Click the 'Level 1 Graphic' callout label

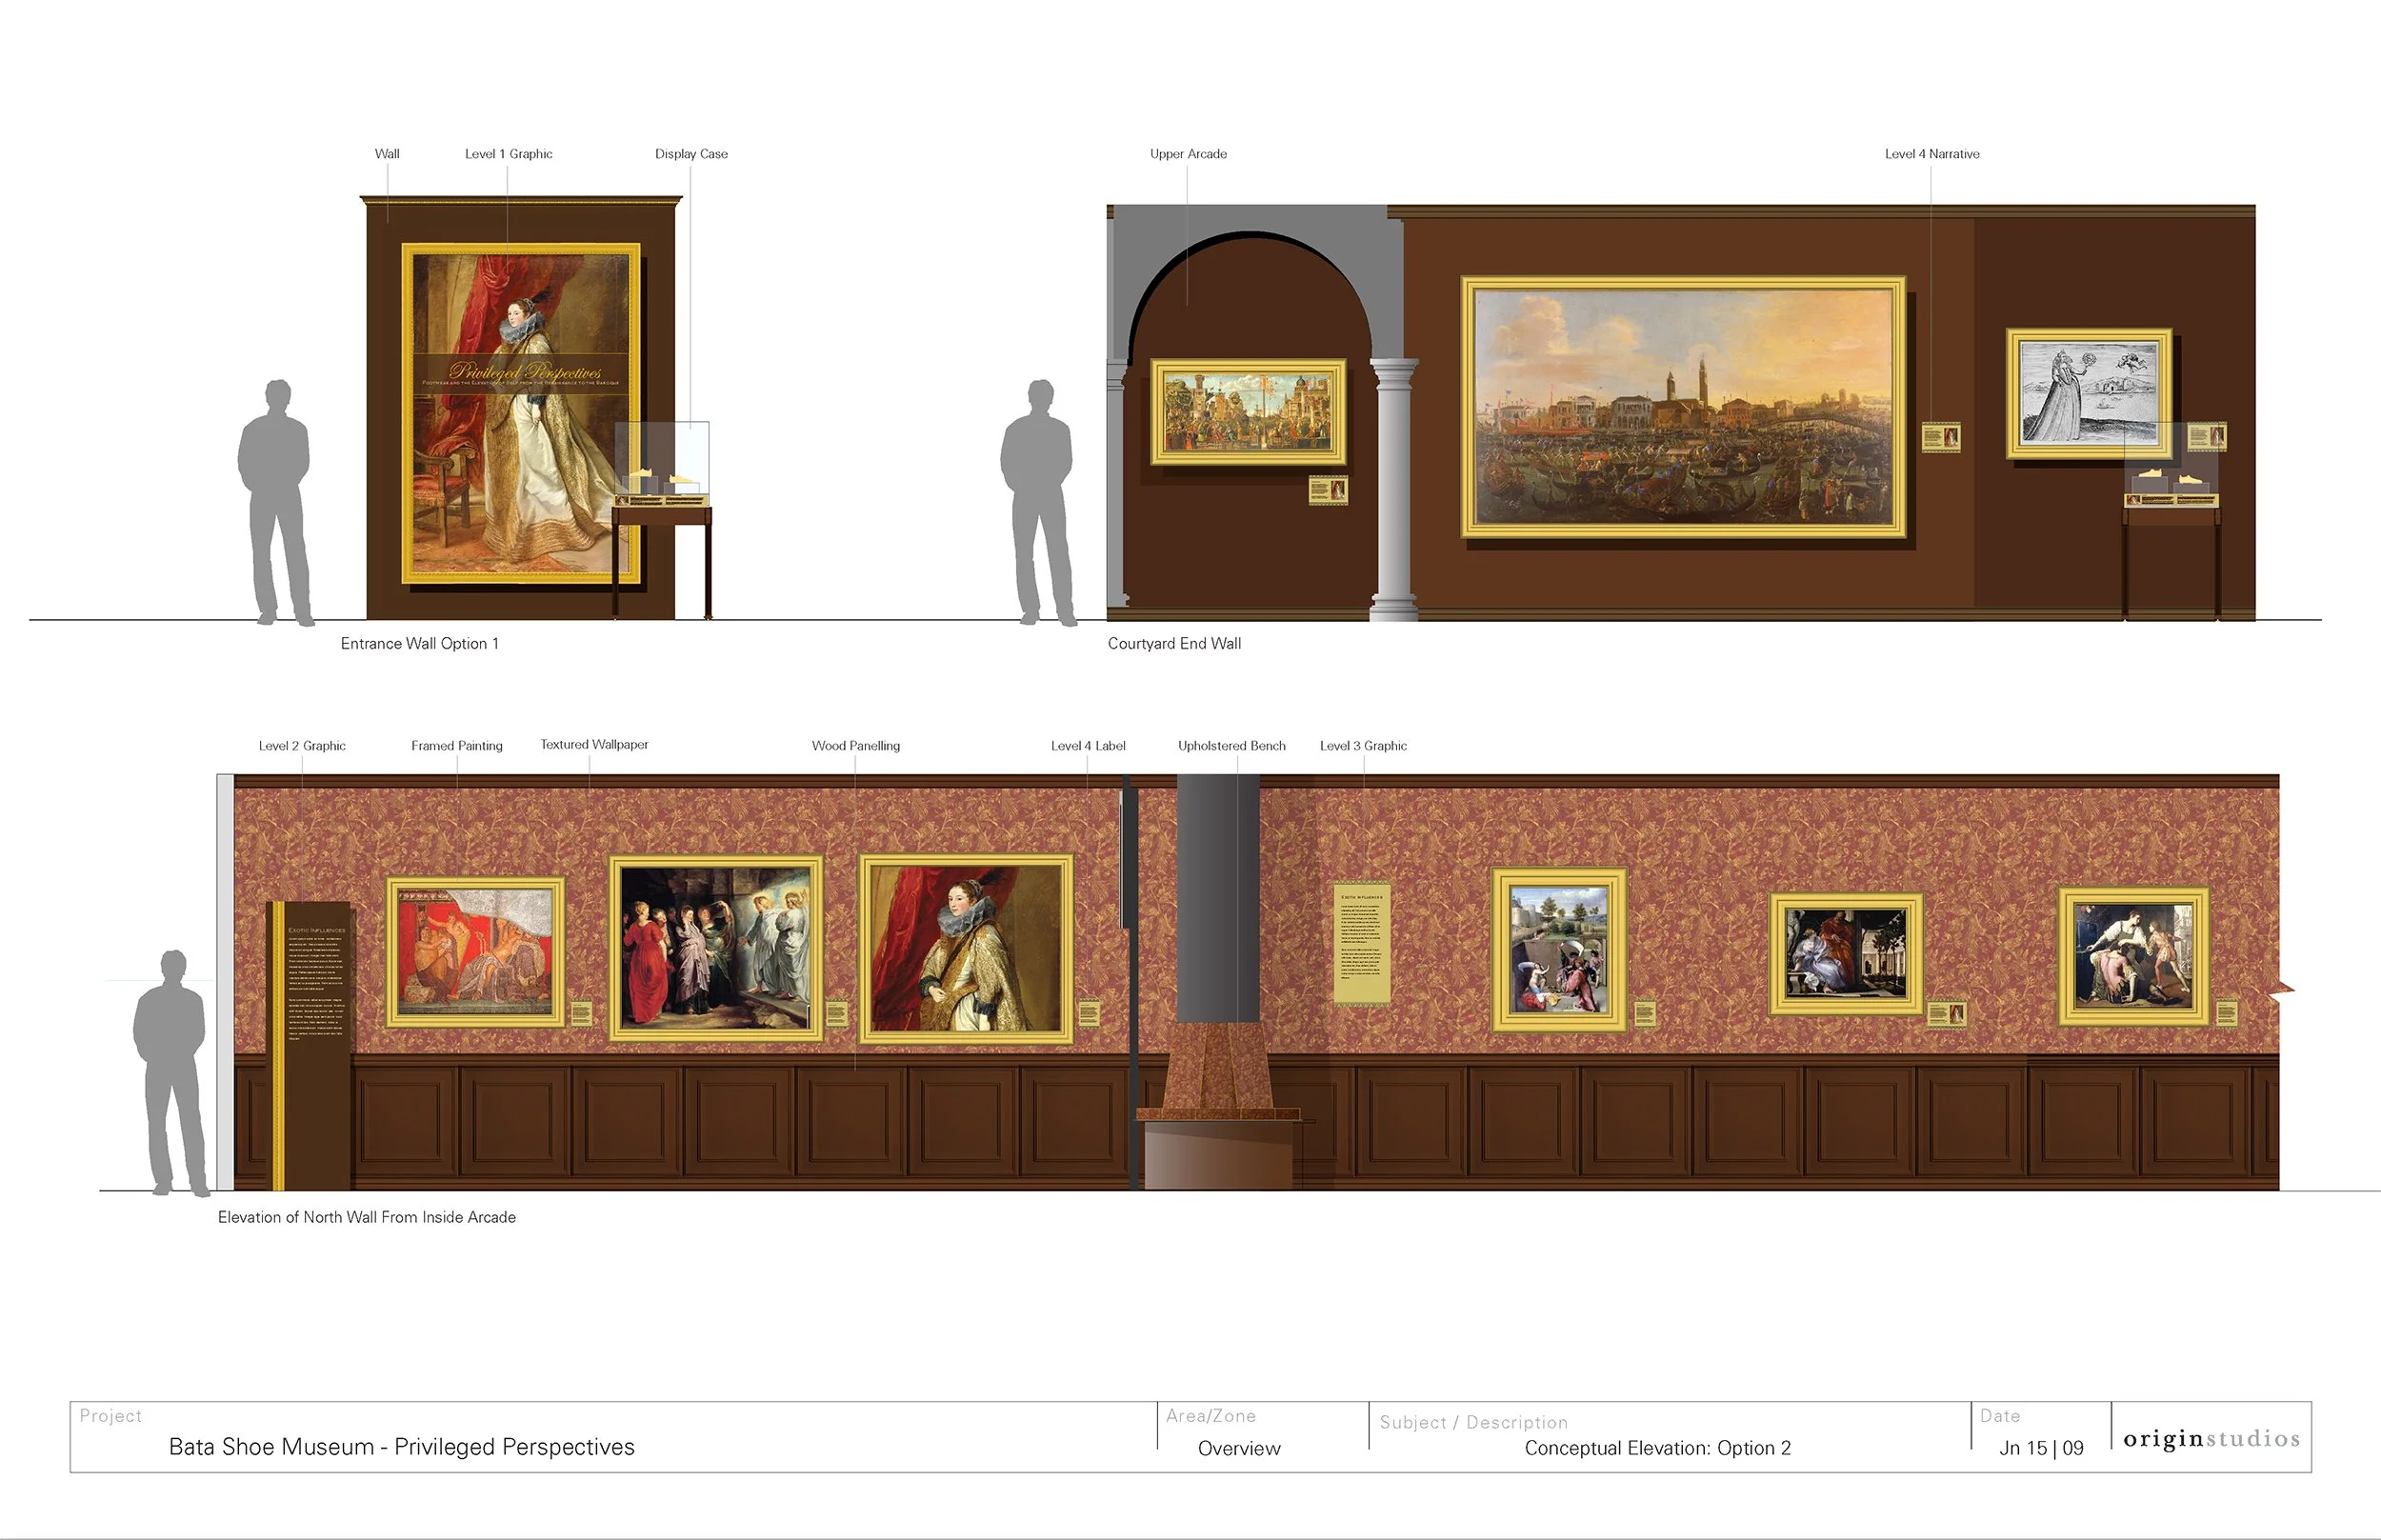tap(508, 154)
